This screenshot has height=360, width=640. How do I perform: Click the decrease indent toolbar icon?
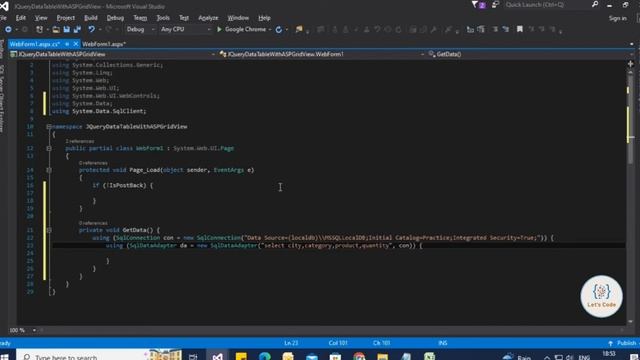coord(470,29)
